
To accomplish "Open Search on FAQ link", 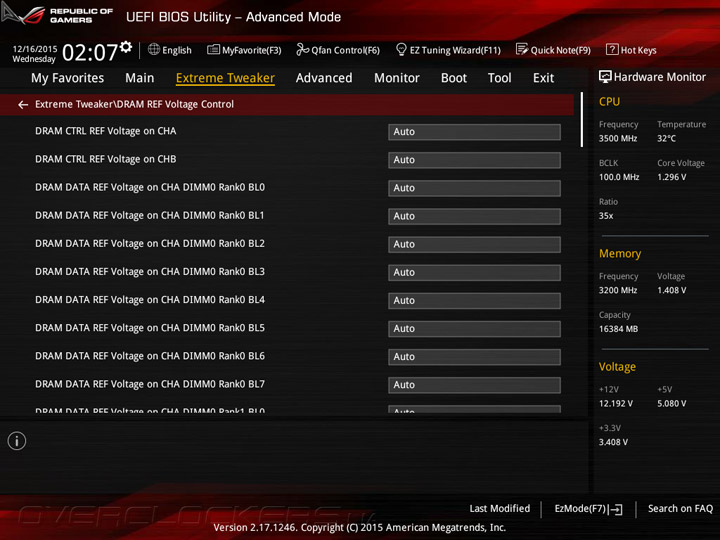I will point(680,508).
